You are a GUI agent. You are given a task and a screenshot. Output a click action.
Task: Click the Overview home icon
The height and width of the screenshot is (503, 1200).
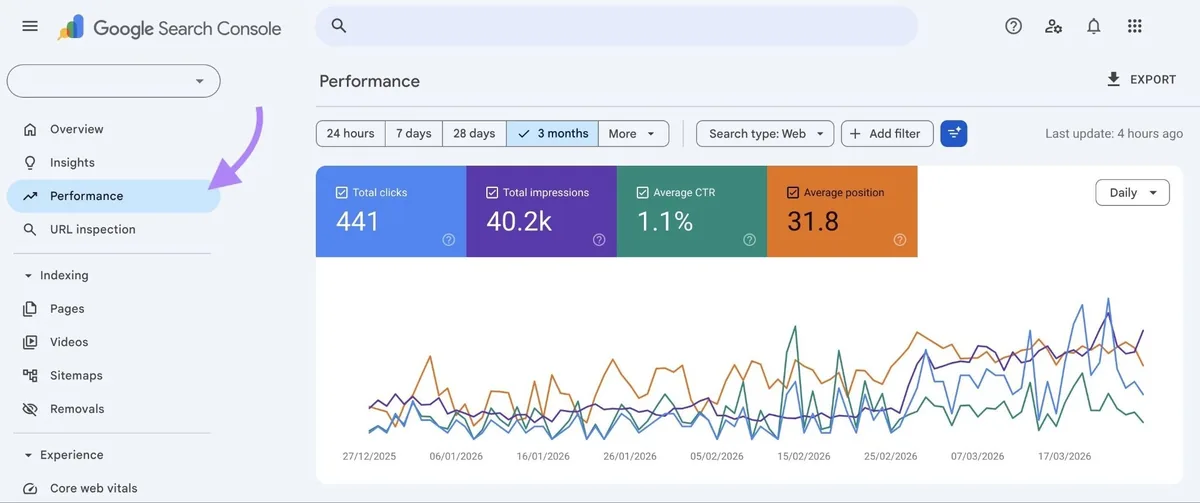pyautogui.click(x=30, y=129)
